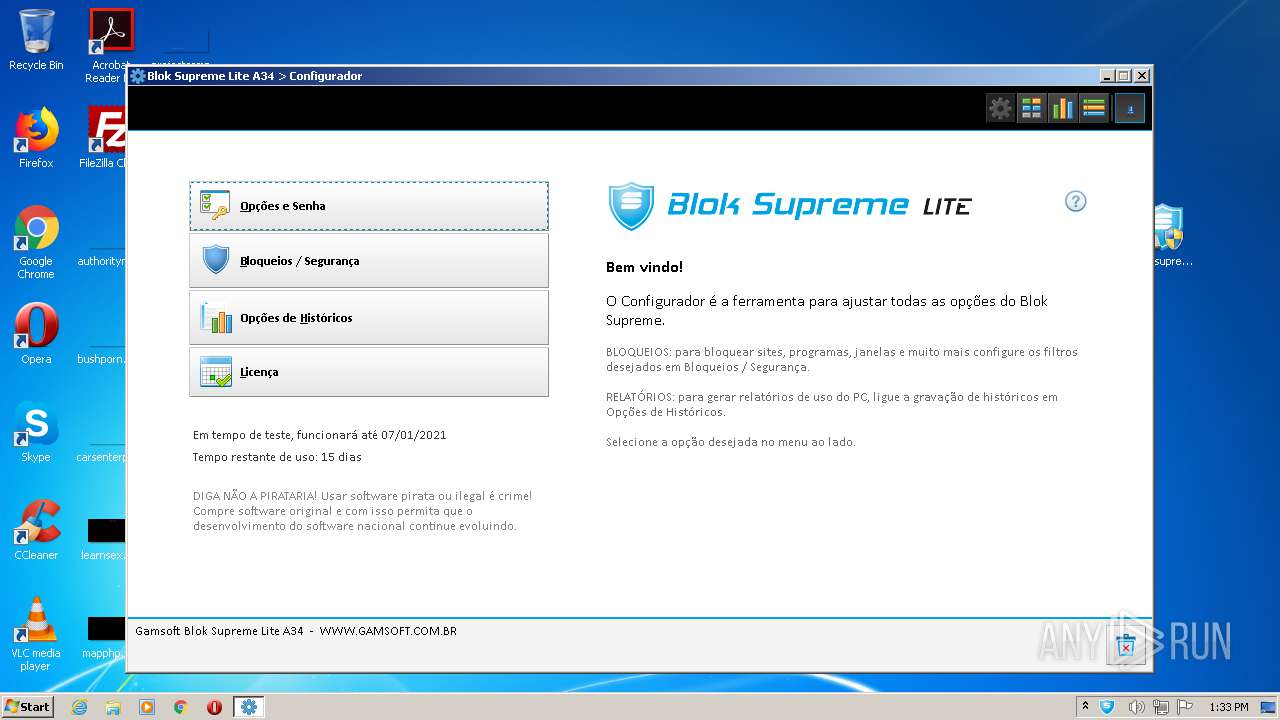Open Opções de Históricos section
The width and height of the screenshot is (1280, 720).
click(x=369, y=318)
